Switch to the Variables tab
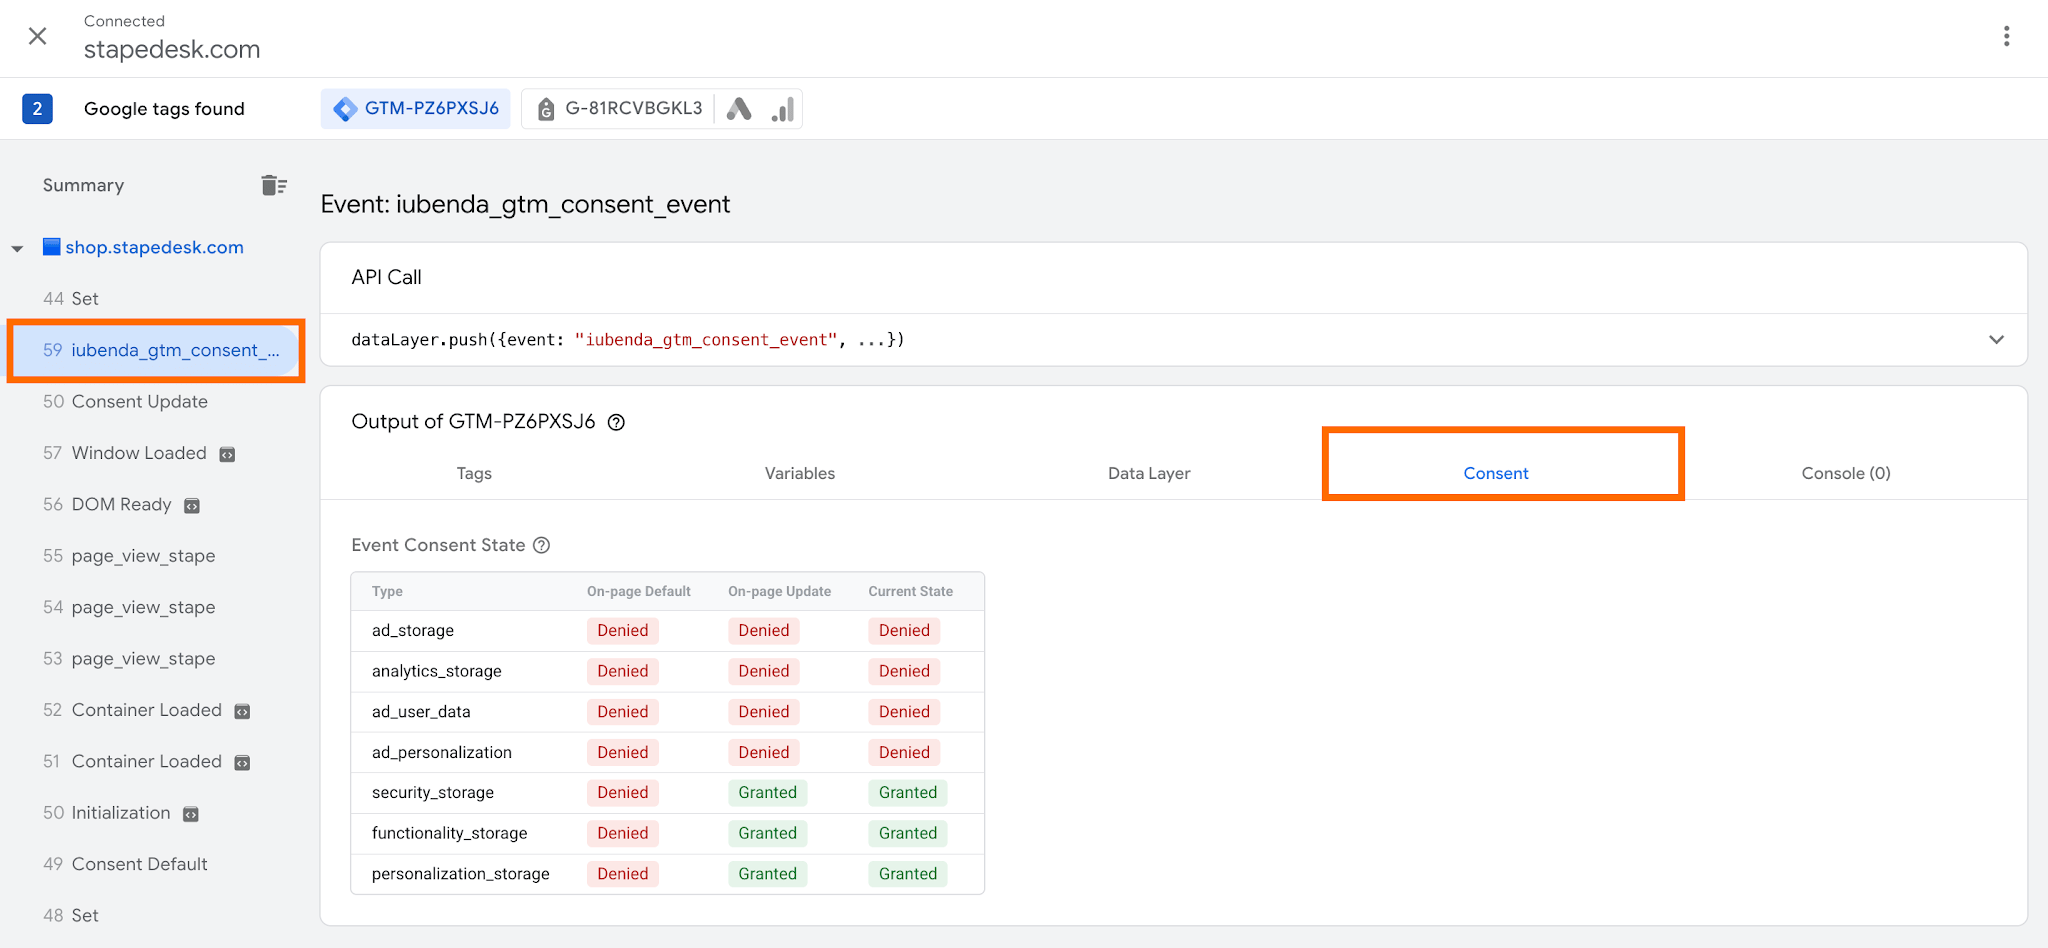 (x=800, y=473)
